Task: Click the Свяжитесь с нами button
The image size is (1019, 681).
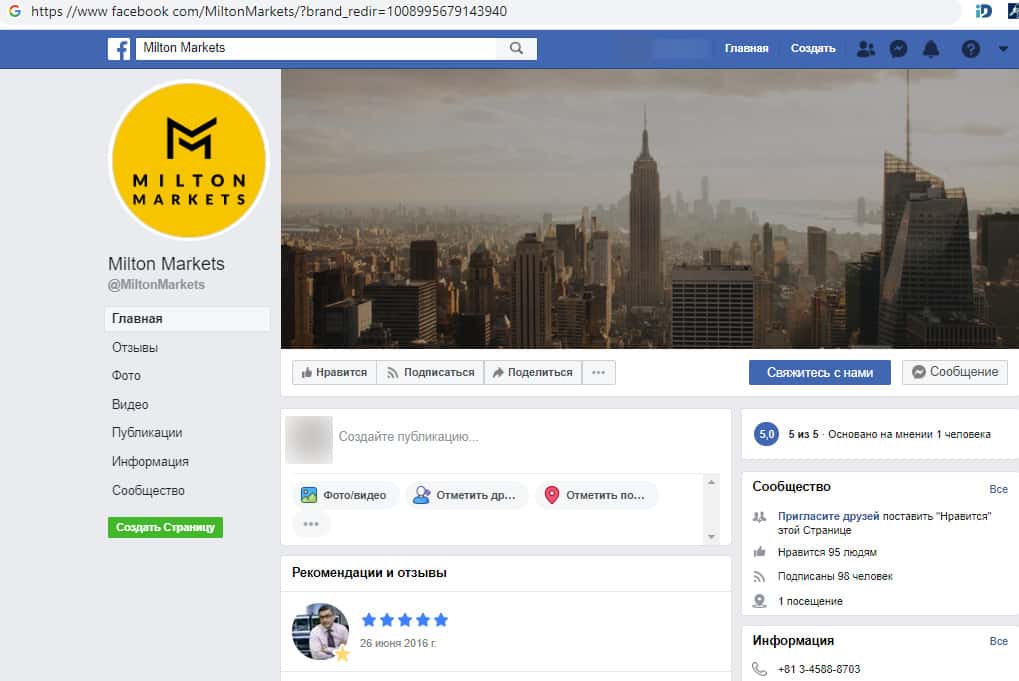Action: 819,372
